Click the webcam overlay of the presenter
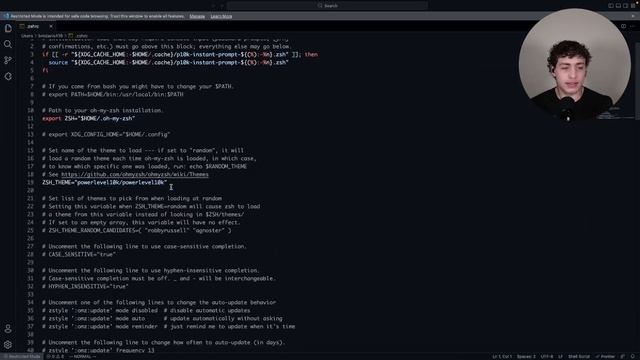This screenshot has height=360, width=640. [x=575, y=64]
